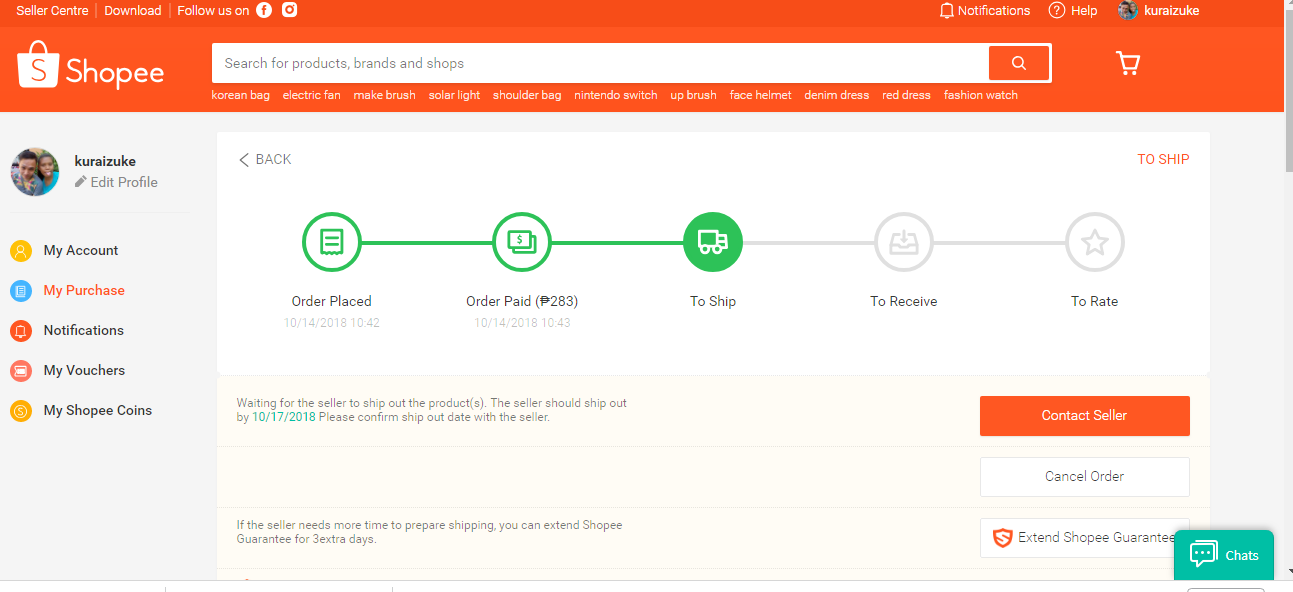Viewport: 1293px width, 592px height.
Task: Click the sidebar Notifications bell icon
Action: point(21,331)
